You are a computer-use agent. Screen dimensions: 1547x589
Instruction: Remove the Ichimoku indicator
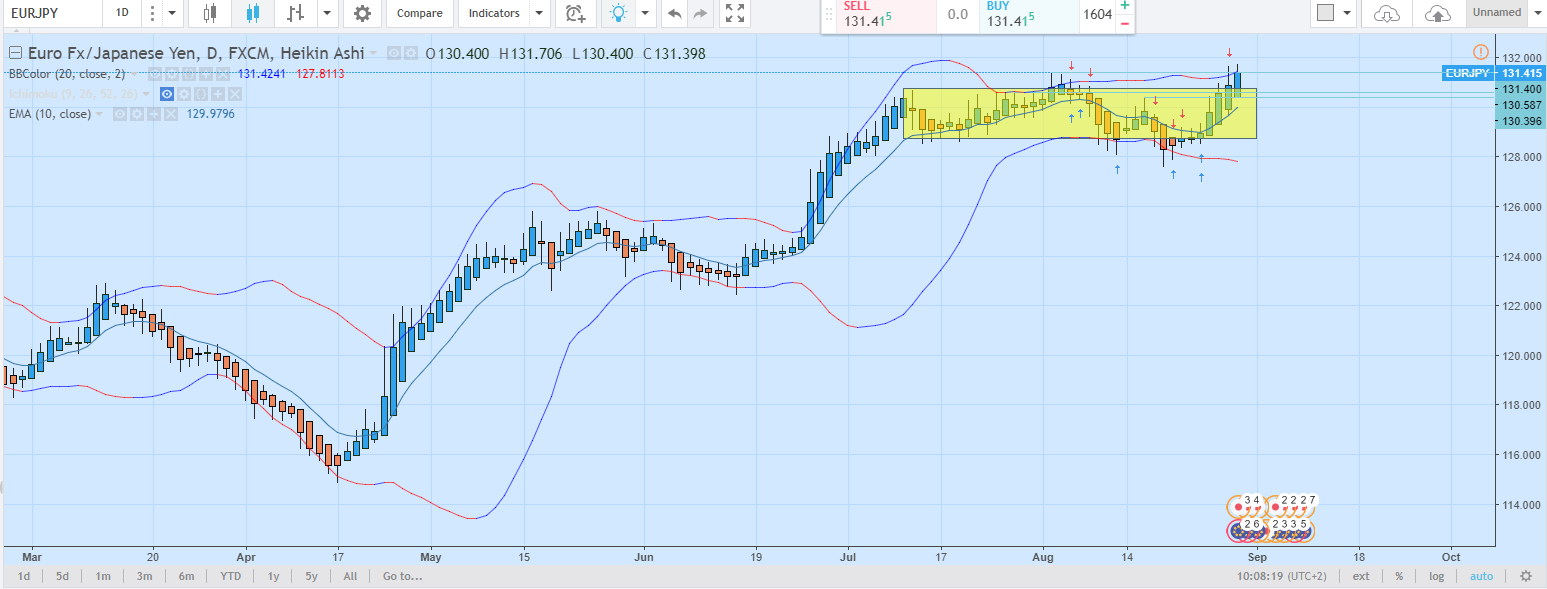(235, 94)
